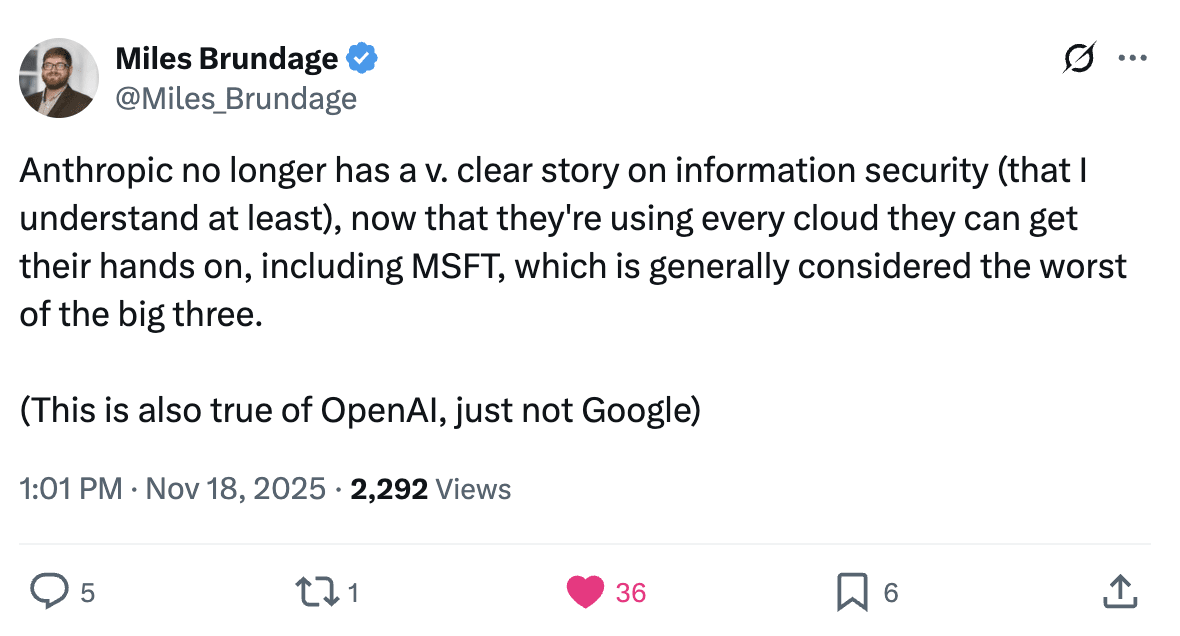Open Miles Brundage profile picture

[x=59, y=78]
